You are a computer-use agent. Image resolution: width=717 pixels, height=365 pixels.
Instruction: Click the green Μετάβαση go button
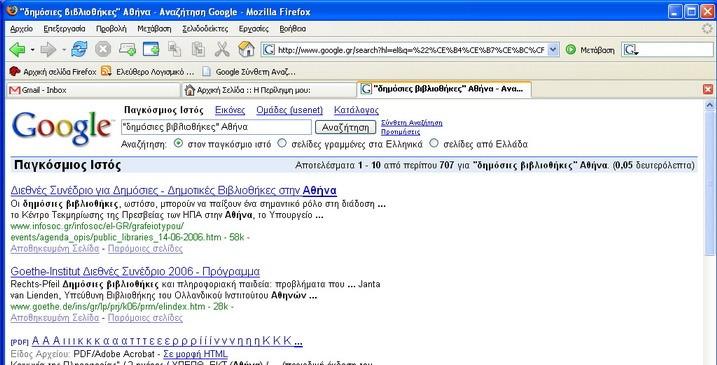(x=590, y=50)
